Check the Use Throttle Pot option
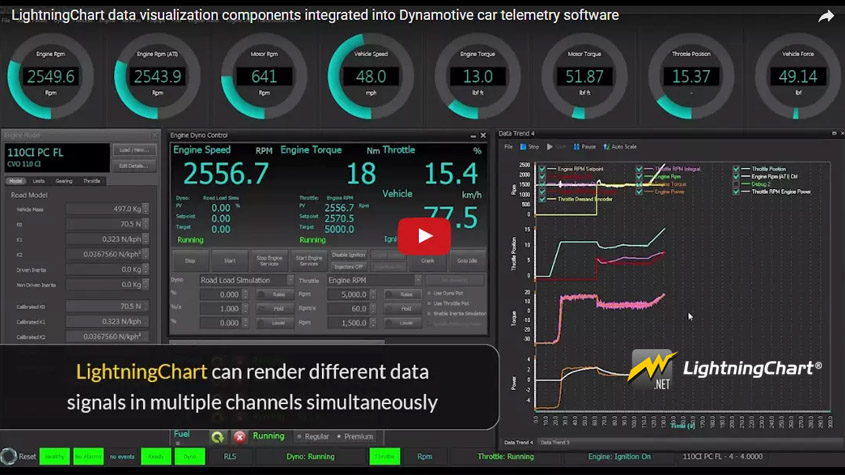845x475 pixels. point(430,304)
